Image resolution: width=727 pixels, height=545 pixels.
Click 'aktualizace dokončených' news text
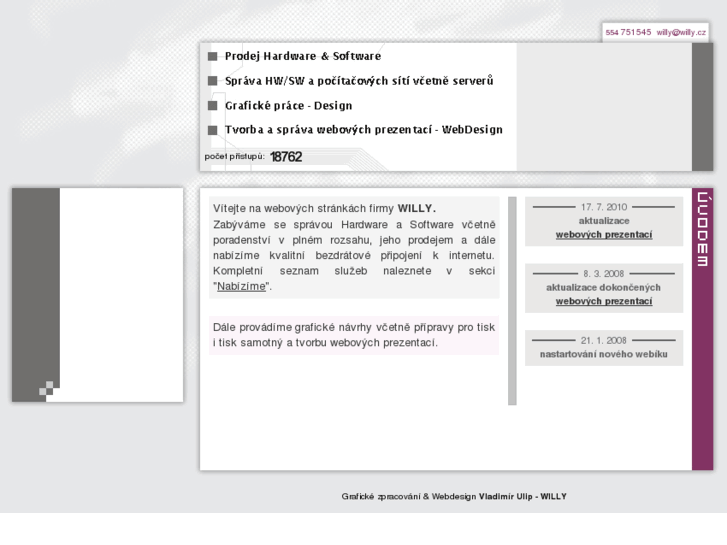604,288
